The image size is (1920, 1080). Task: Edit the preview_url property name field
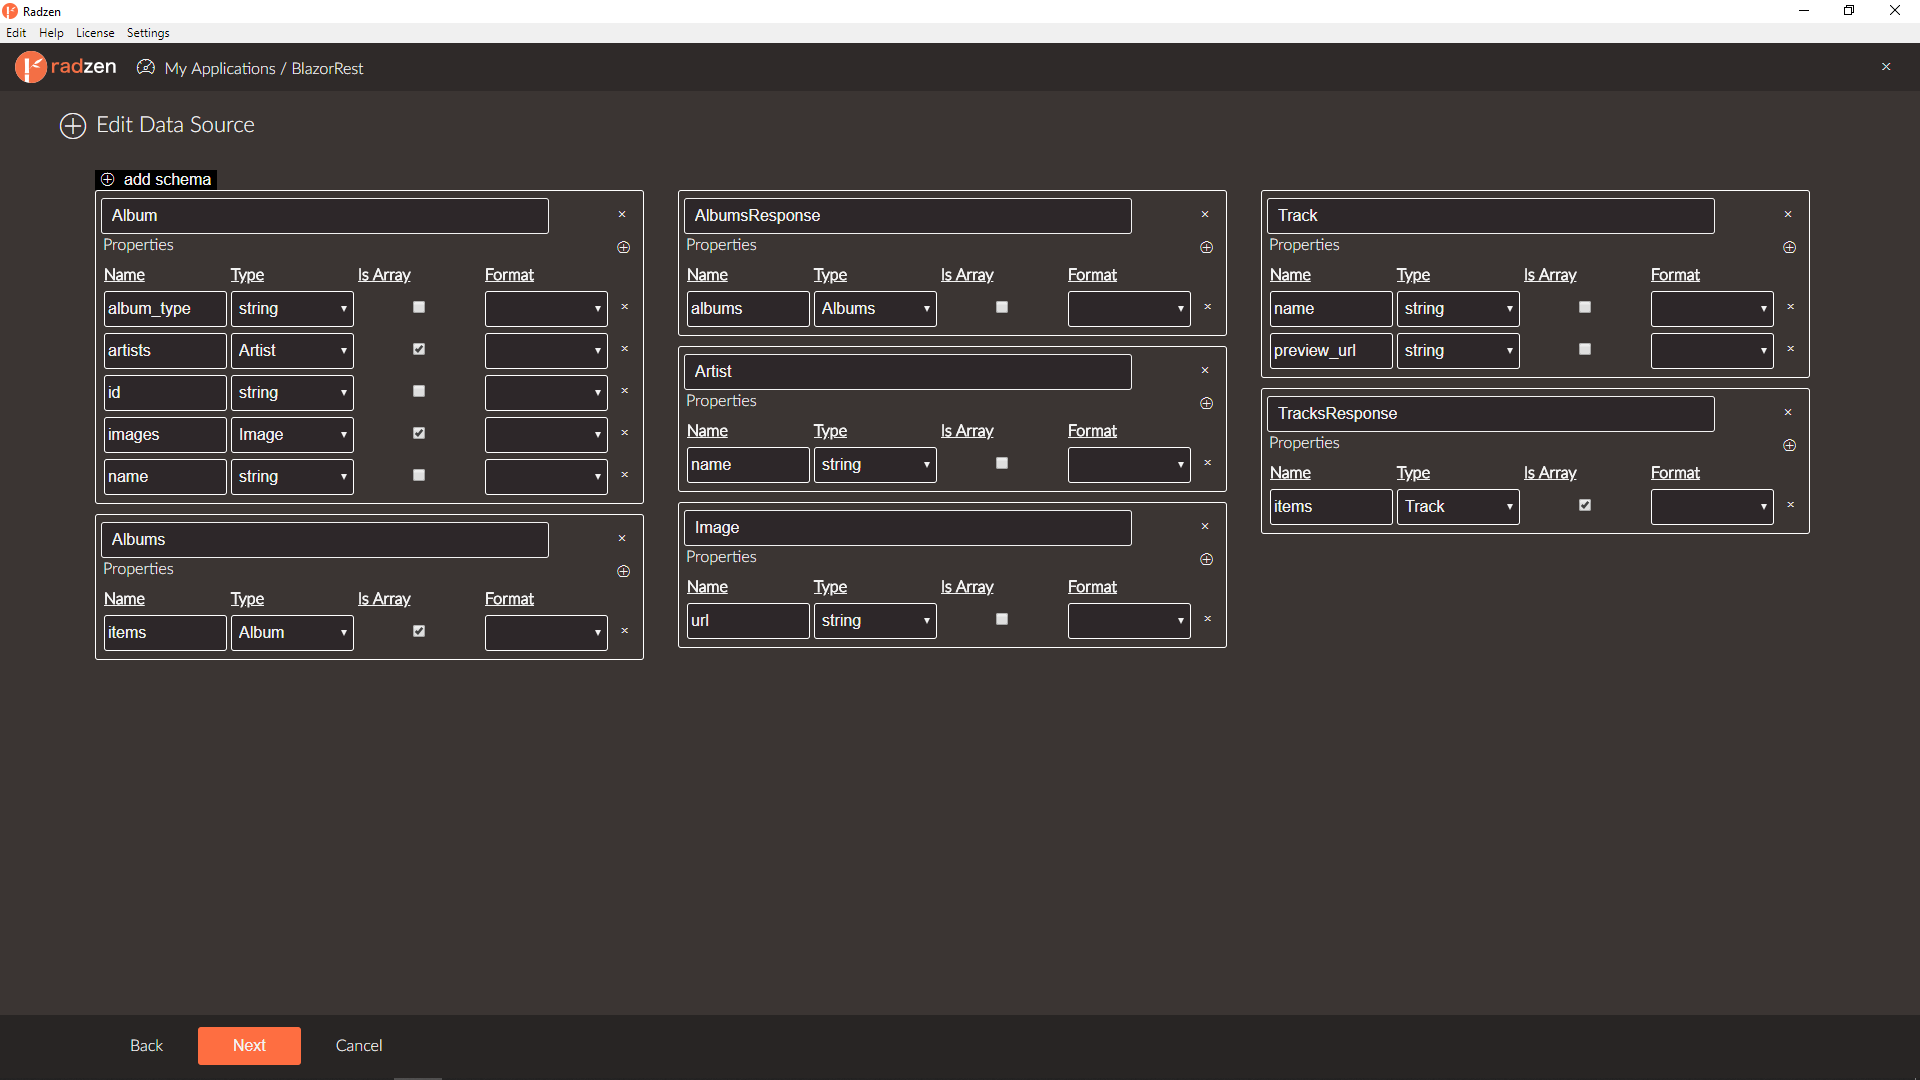coord(1331,351)
